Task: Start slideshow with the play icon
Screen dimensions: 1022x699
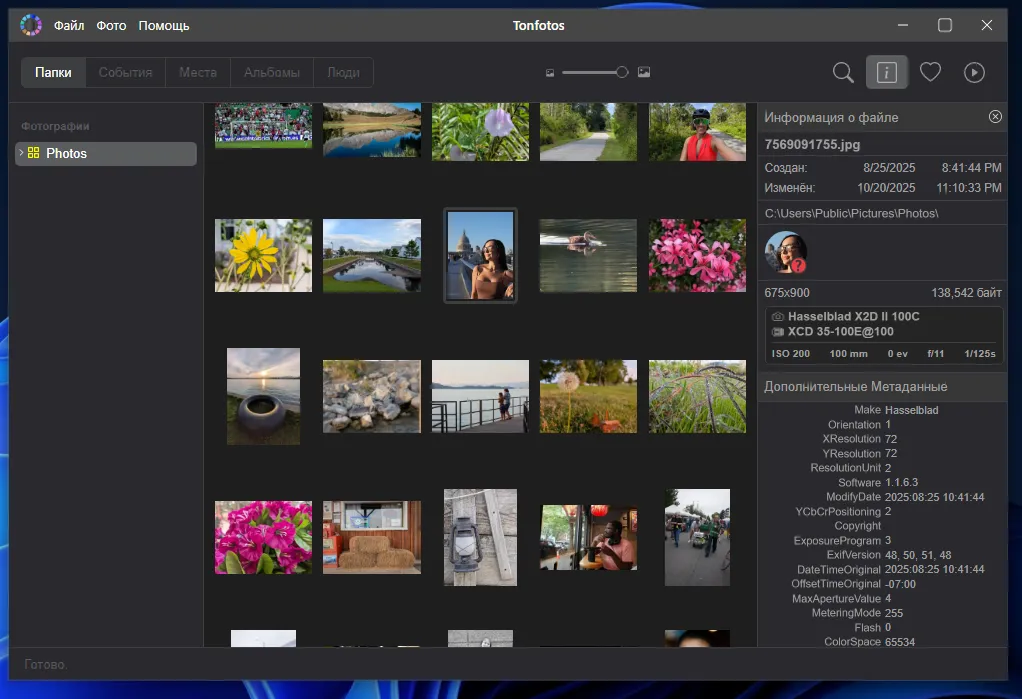Action: [974, 72]
